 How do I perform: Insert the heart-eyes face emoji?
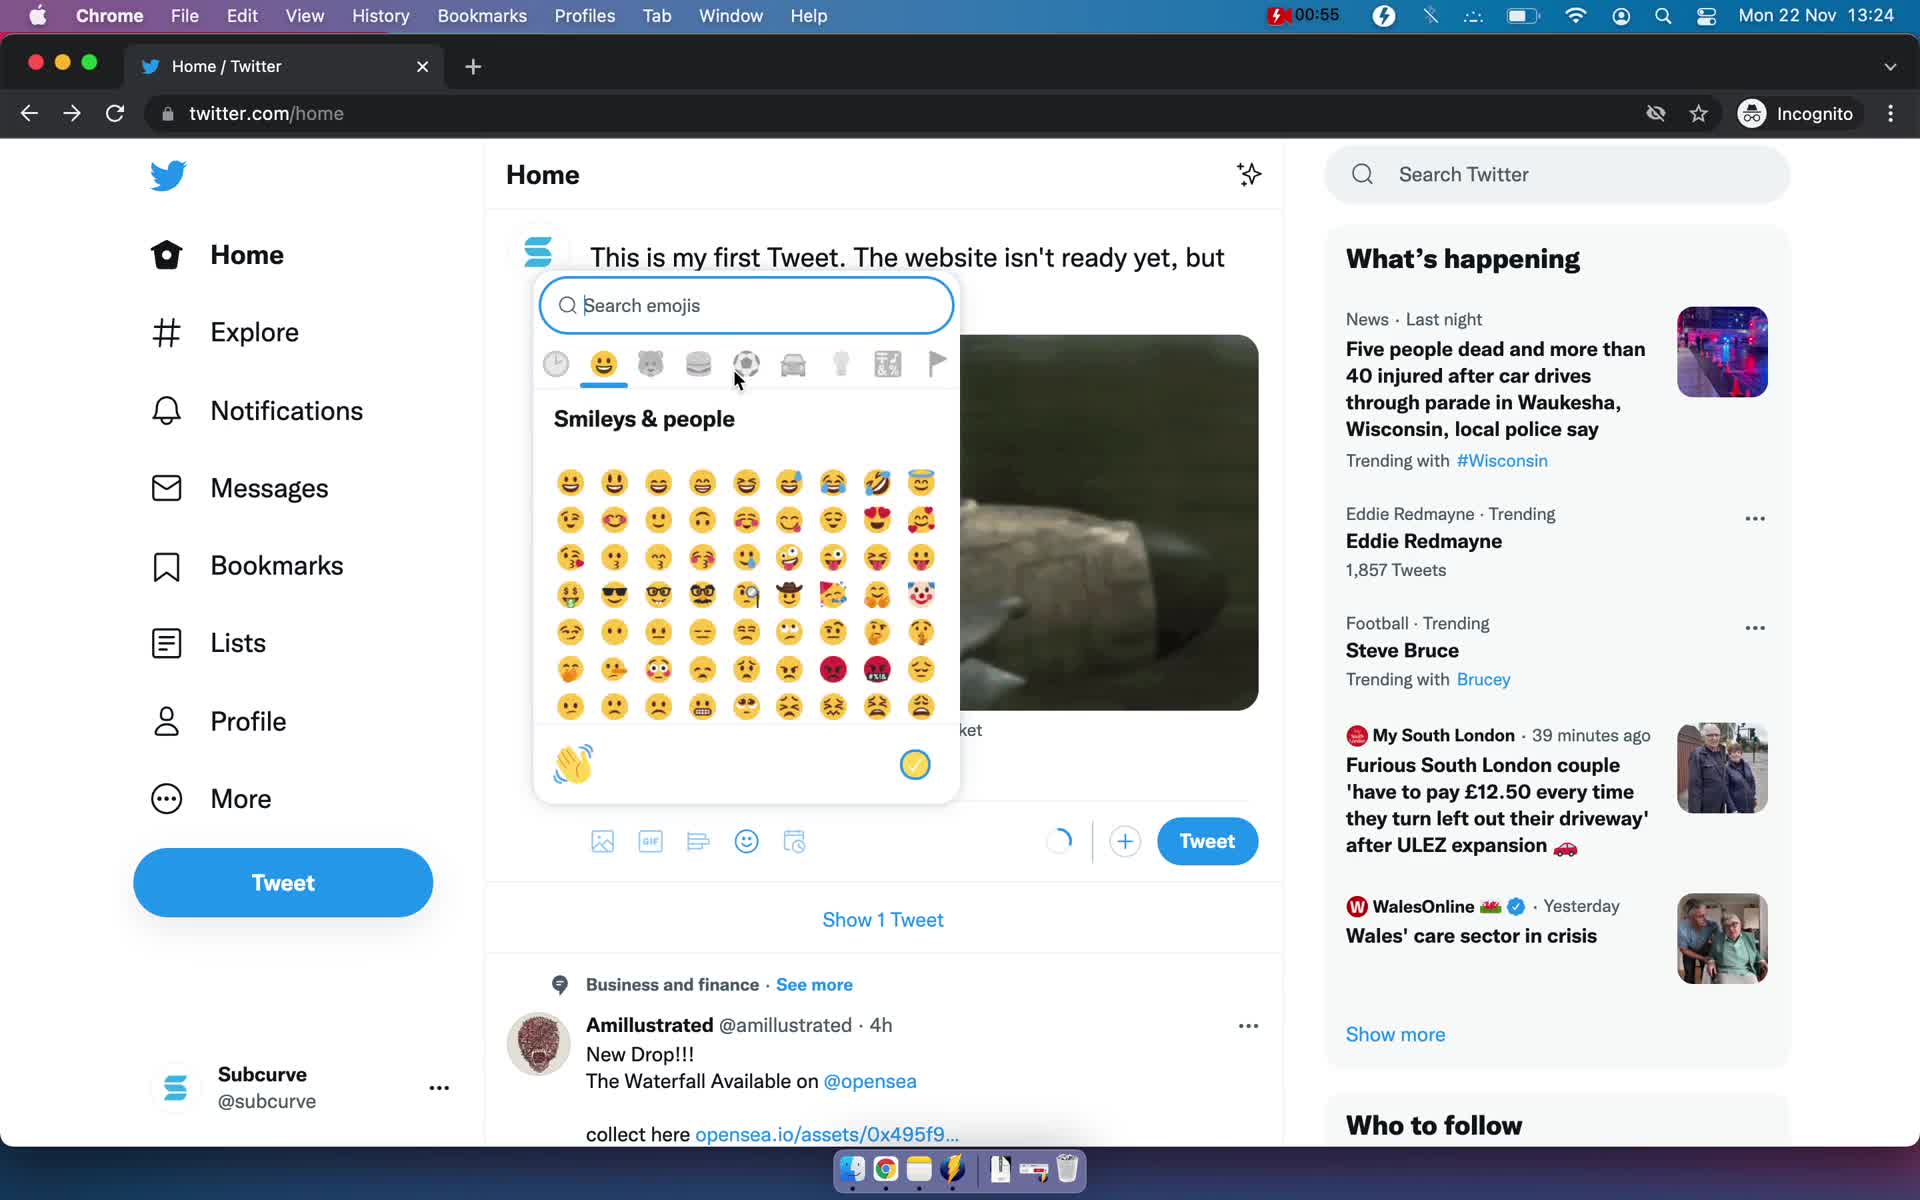coord(877,520)
